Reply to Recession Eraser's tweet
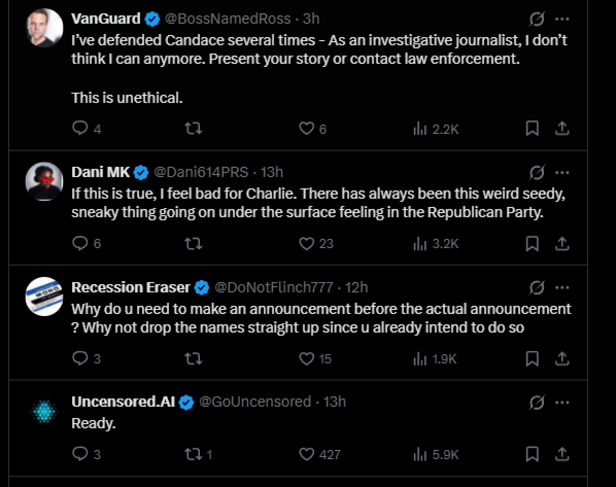Screen dimensions: 616x487 coord(82,359)
